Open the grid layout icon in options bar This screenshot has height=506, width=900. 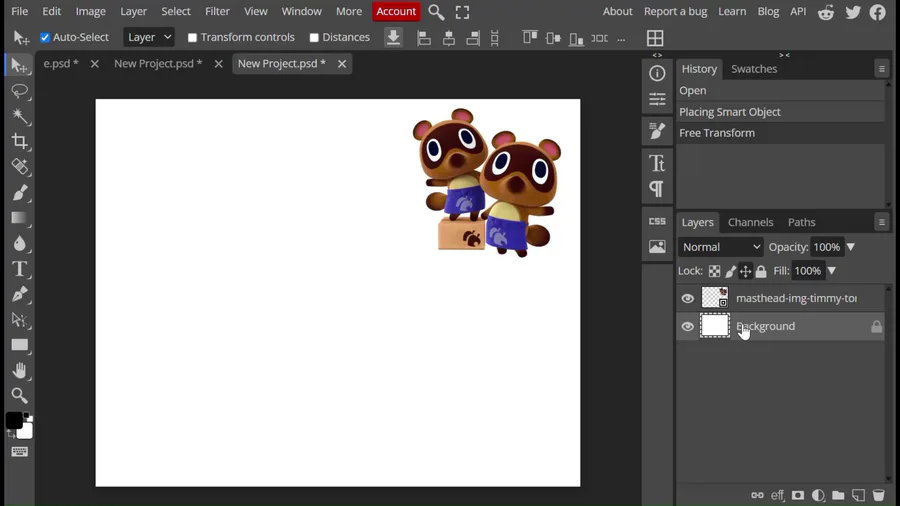pos(655,38)
